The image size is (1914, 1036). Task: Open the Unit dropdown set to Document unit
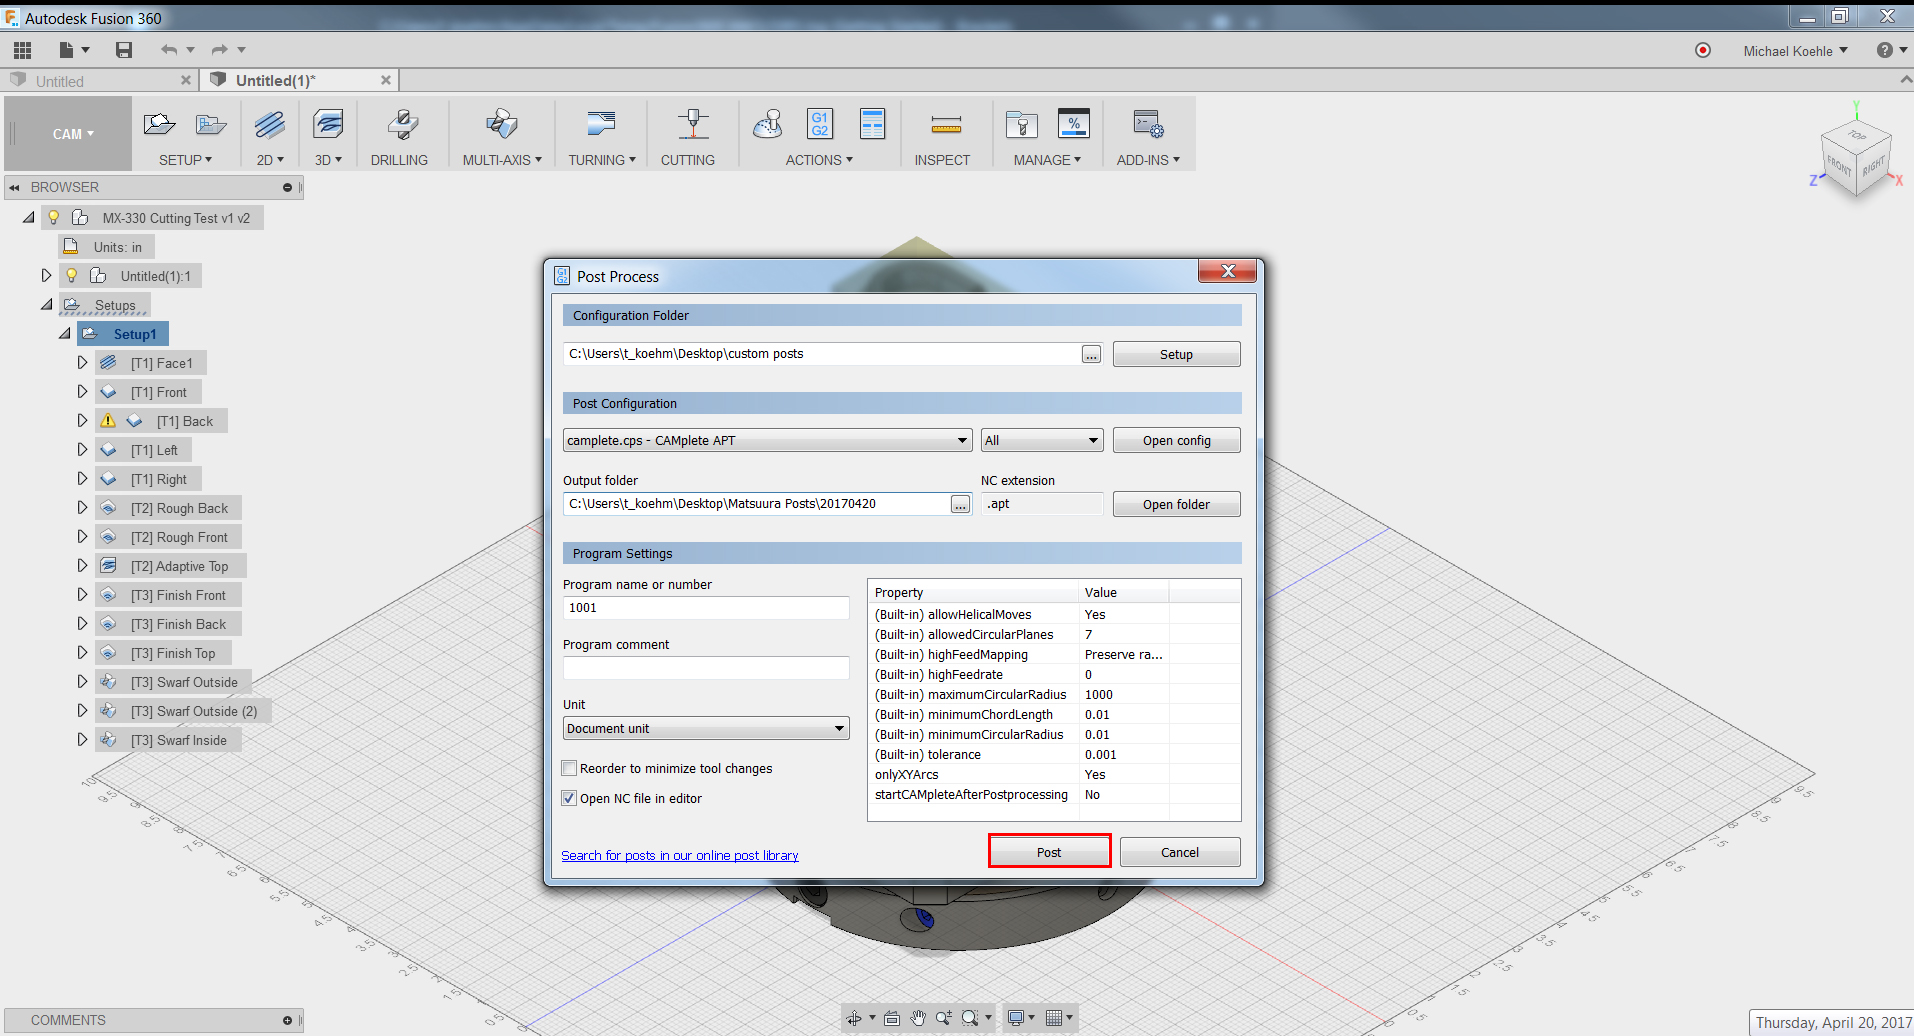[706, 728]
